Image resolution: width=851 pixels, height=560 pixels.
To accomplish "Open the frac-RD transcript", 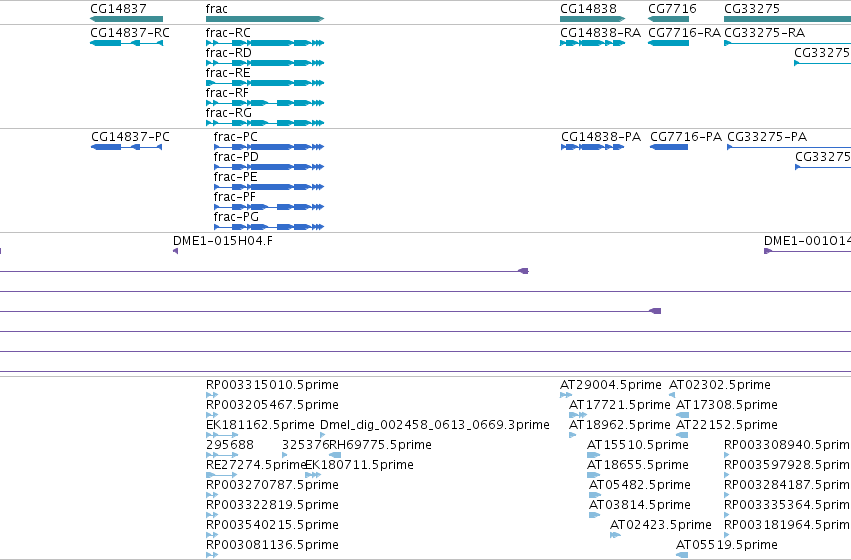I will click(x=265, y=63).
